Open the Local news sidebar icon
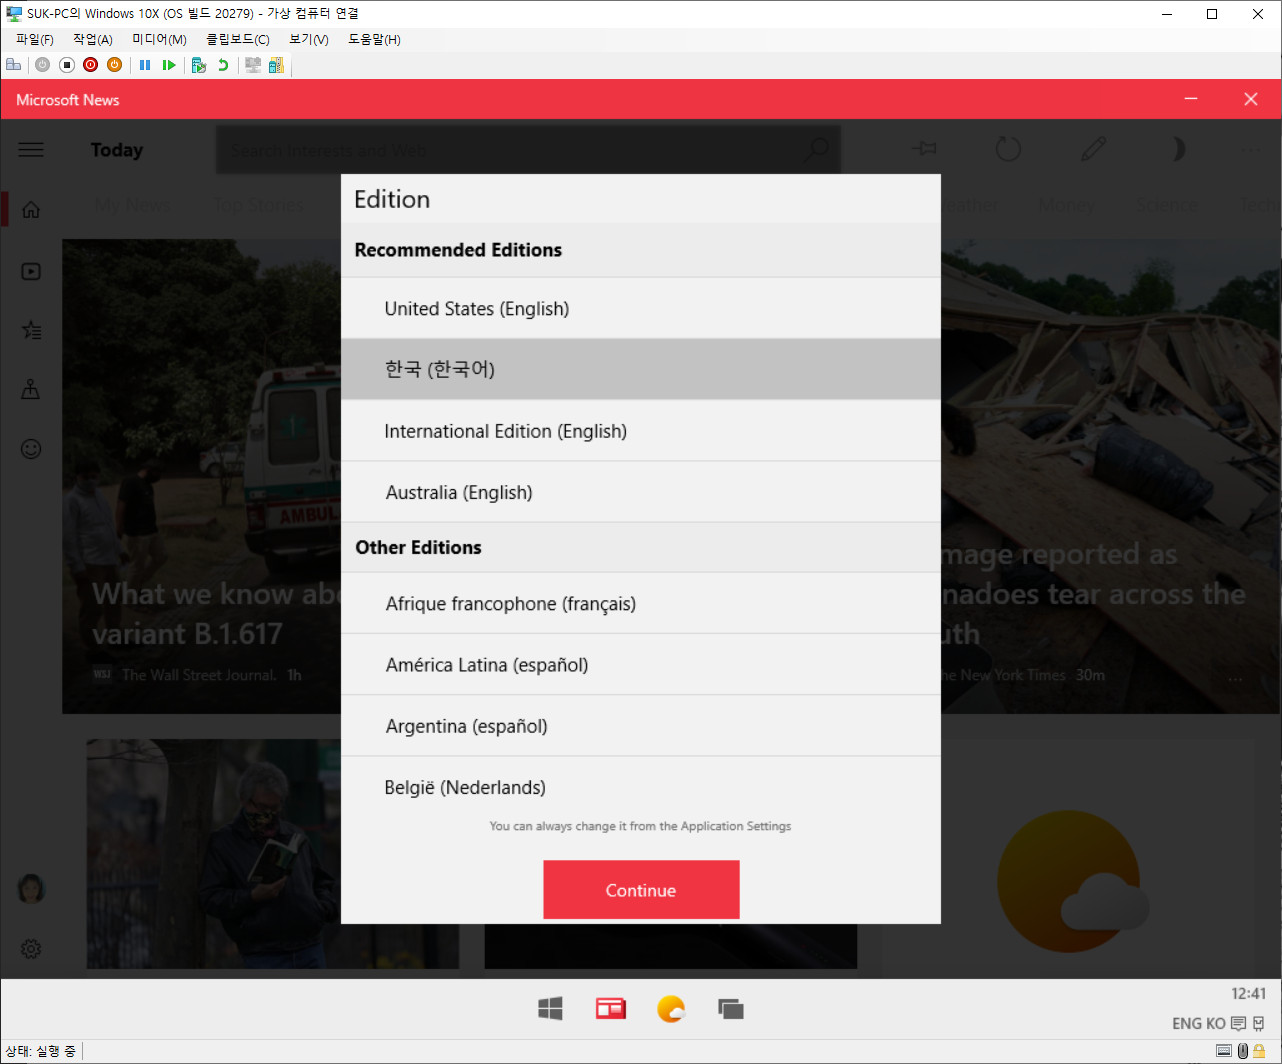Image resolution: width=1282 pixels, height=1064 pixels. pos(31,389)
